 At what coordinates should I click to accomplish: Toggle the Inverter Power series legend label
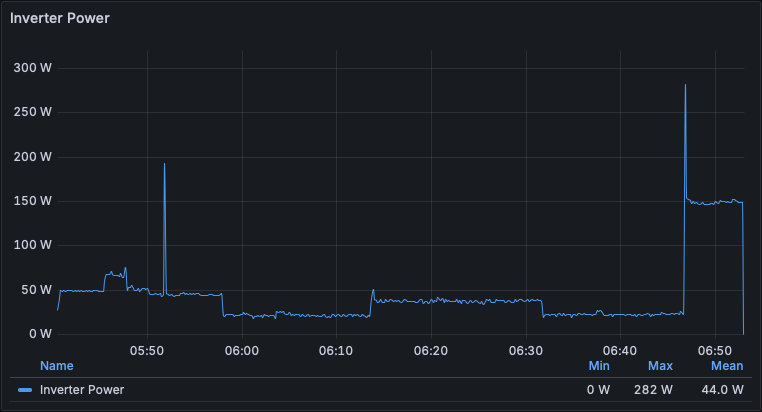(82, 390)
